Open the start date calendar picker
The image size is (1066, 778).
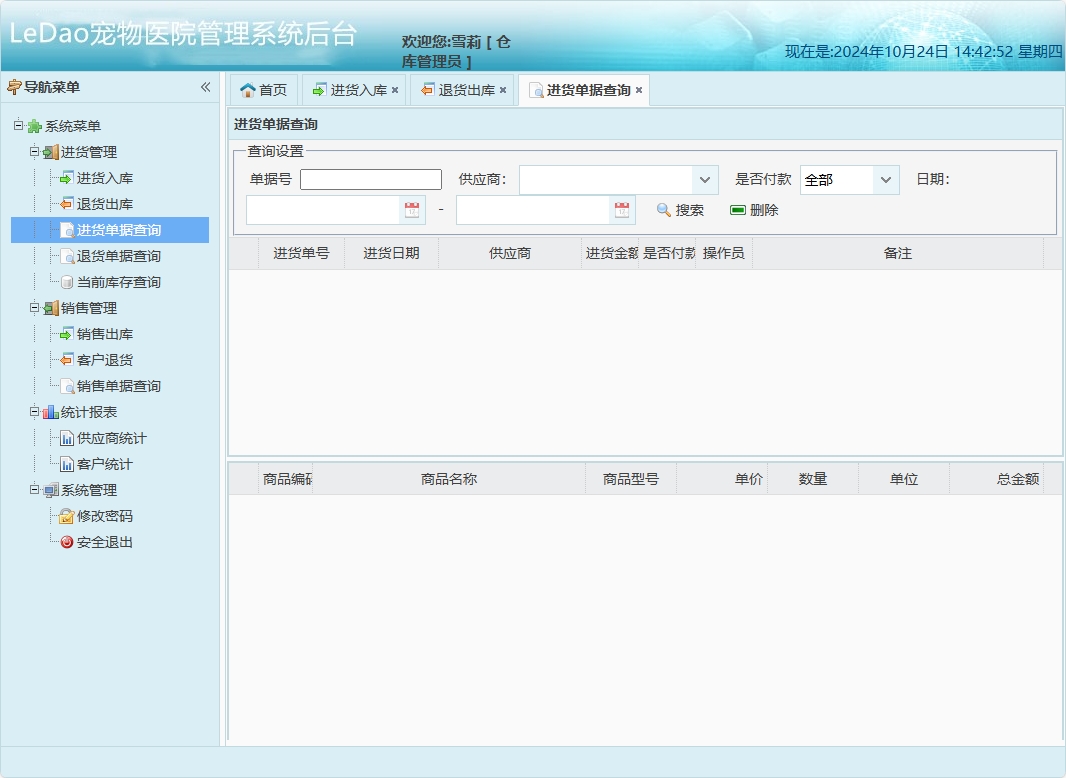[x=413, y=209]
